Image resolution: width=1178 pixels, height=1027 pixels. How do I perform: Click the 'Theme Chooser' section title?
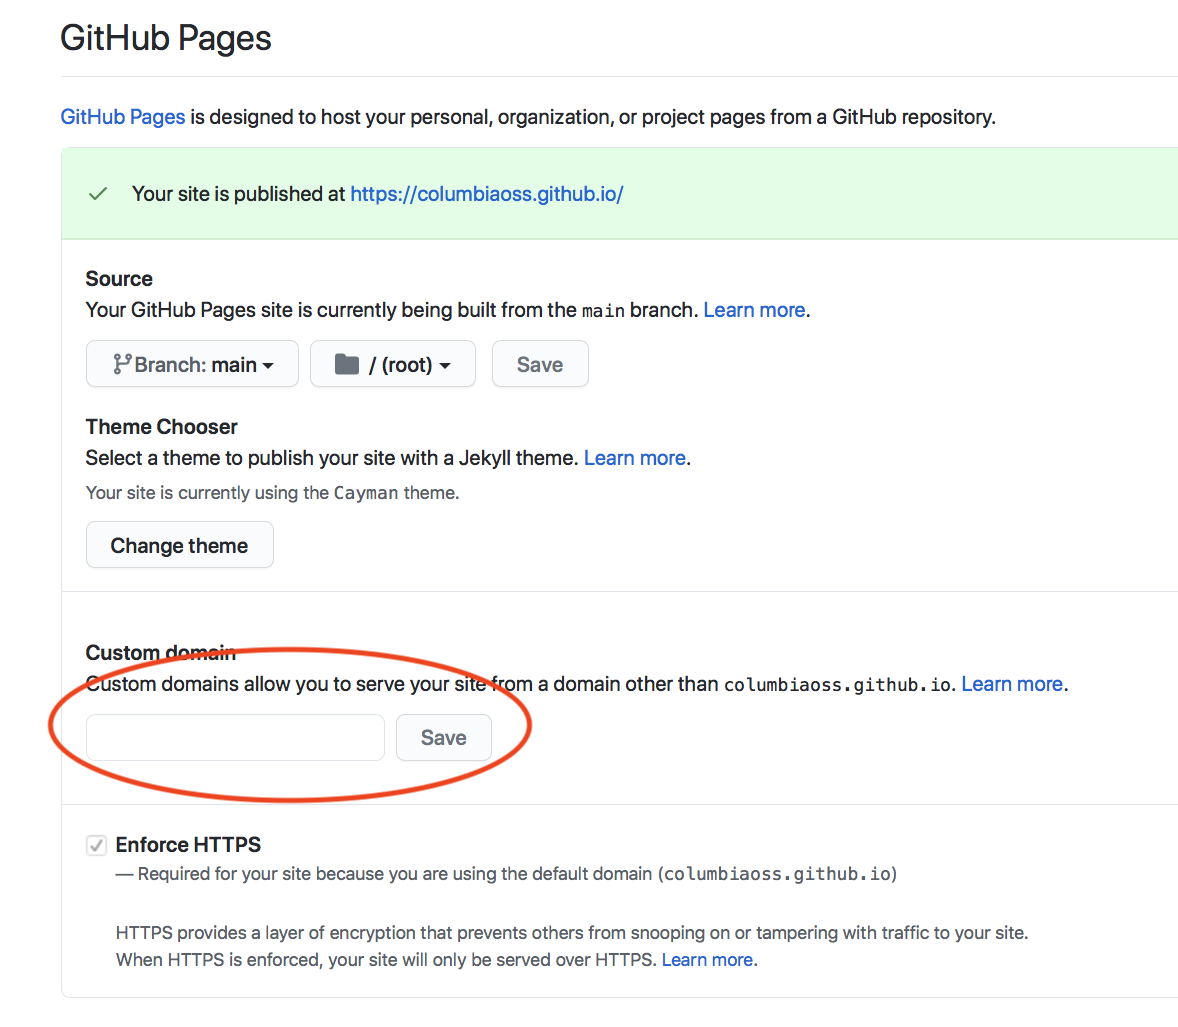tap(162, 427)
